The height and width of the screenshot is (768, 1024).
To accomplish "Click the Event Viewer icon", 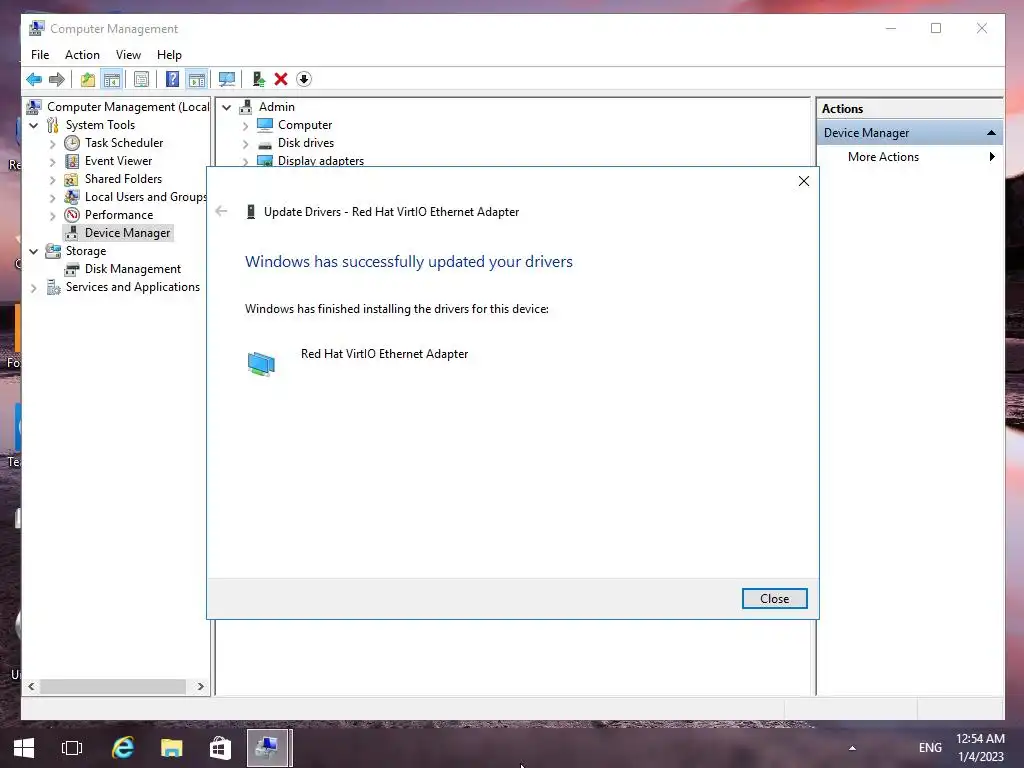I will click(x=72, y=161).
